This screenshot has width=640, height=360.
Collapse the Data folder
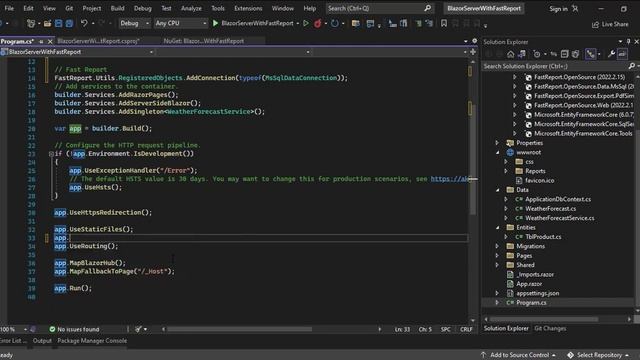[497, 190]
